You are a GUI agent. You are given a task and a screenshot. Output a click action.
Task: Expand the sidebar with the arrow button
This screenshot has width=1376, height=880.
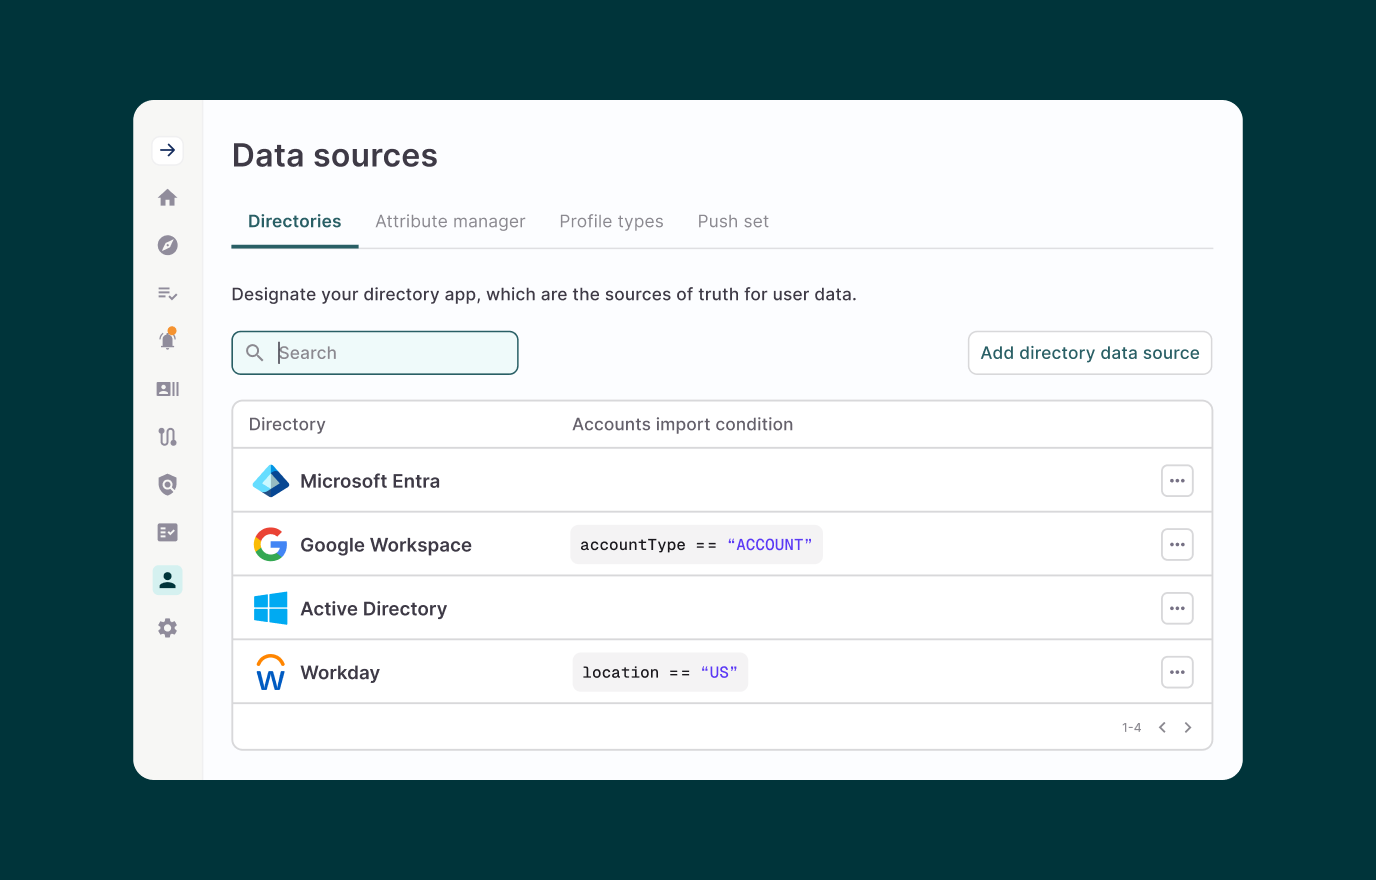point(168,150)
